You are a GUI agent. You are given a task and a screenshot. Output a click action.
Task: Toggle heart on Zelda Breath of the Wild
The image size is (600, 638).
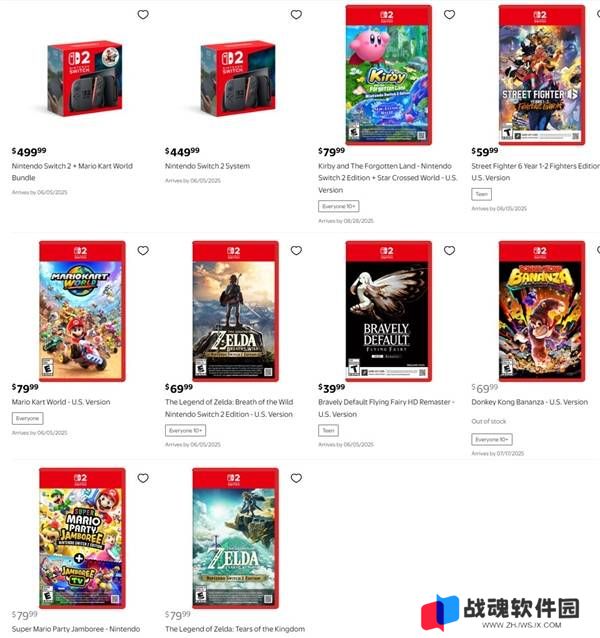click(x=296, y=251)
